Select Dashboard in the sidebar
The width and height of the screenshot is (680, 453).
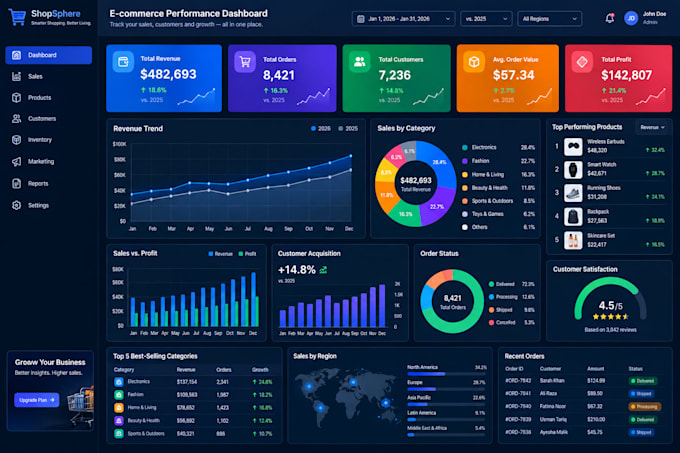[49, 55]
